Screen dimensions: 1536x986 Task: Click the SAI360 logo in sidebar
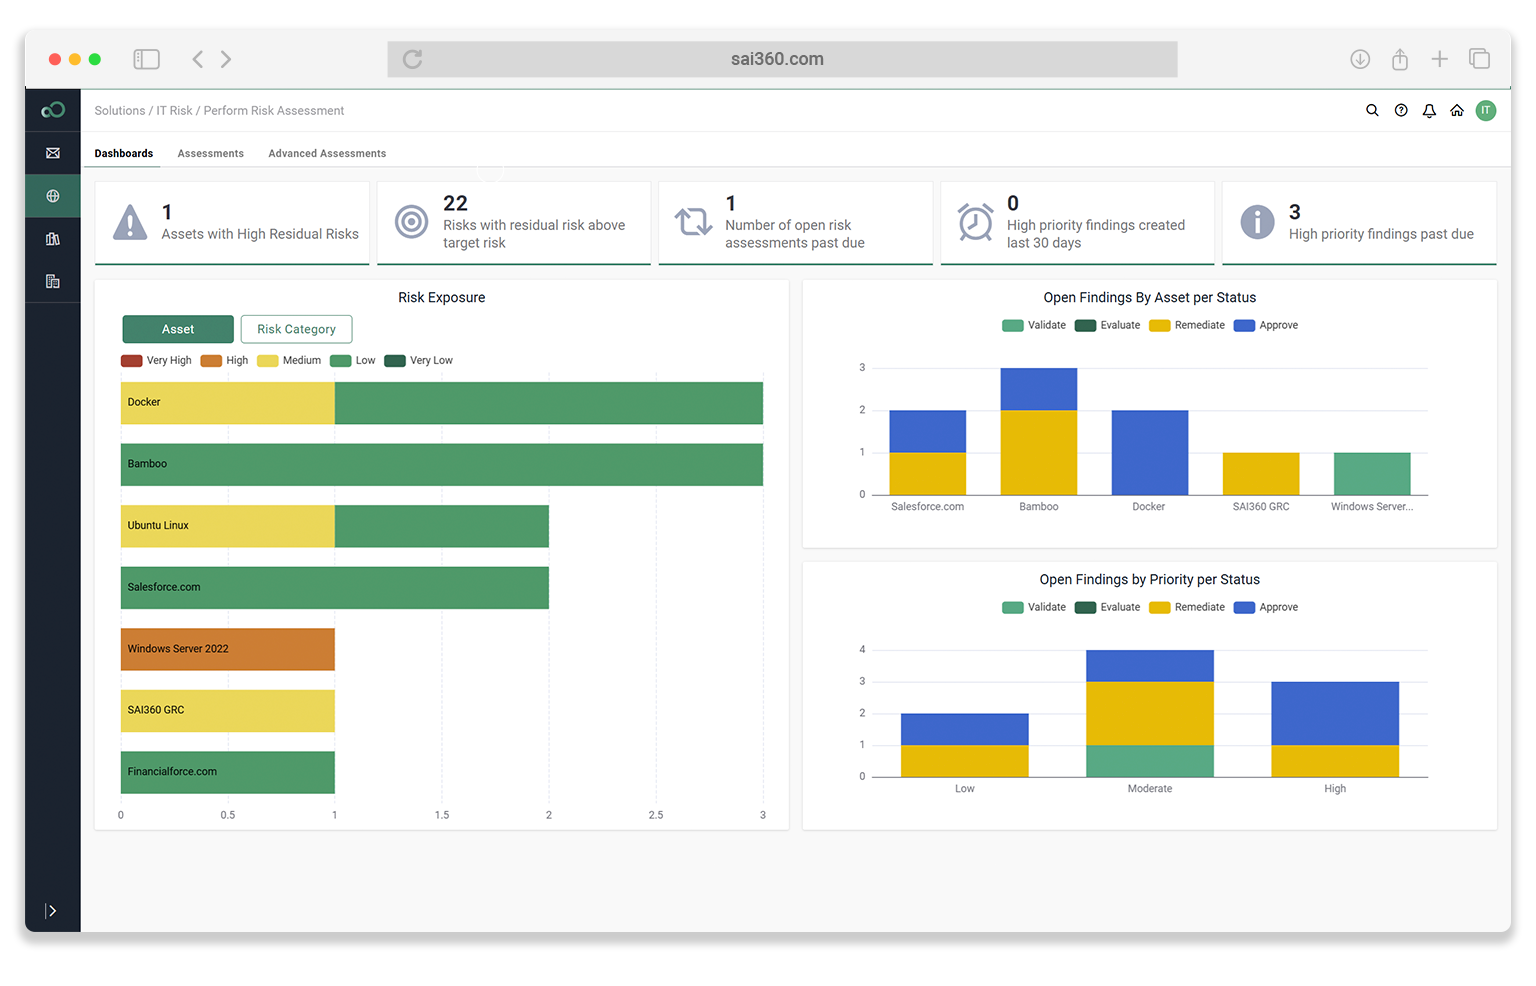click(x=53, y=110)
